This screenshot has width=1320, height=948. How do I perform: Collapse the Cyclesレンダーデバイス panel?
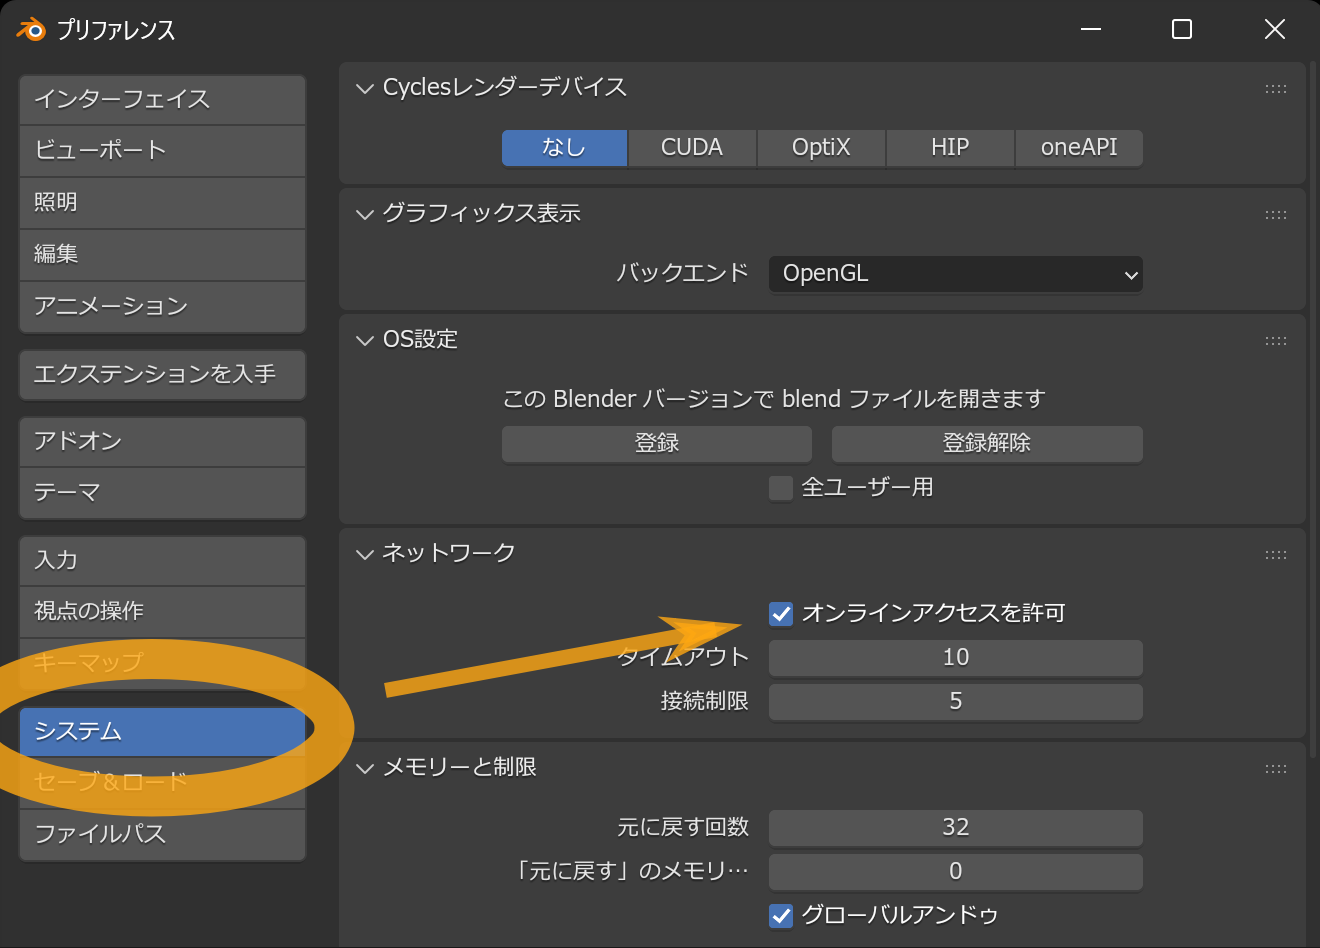click(365, 89)
